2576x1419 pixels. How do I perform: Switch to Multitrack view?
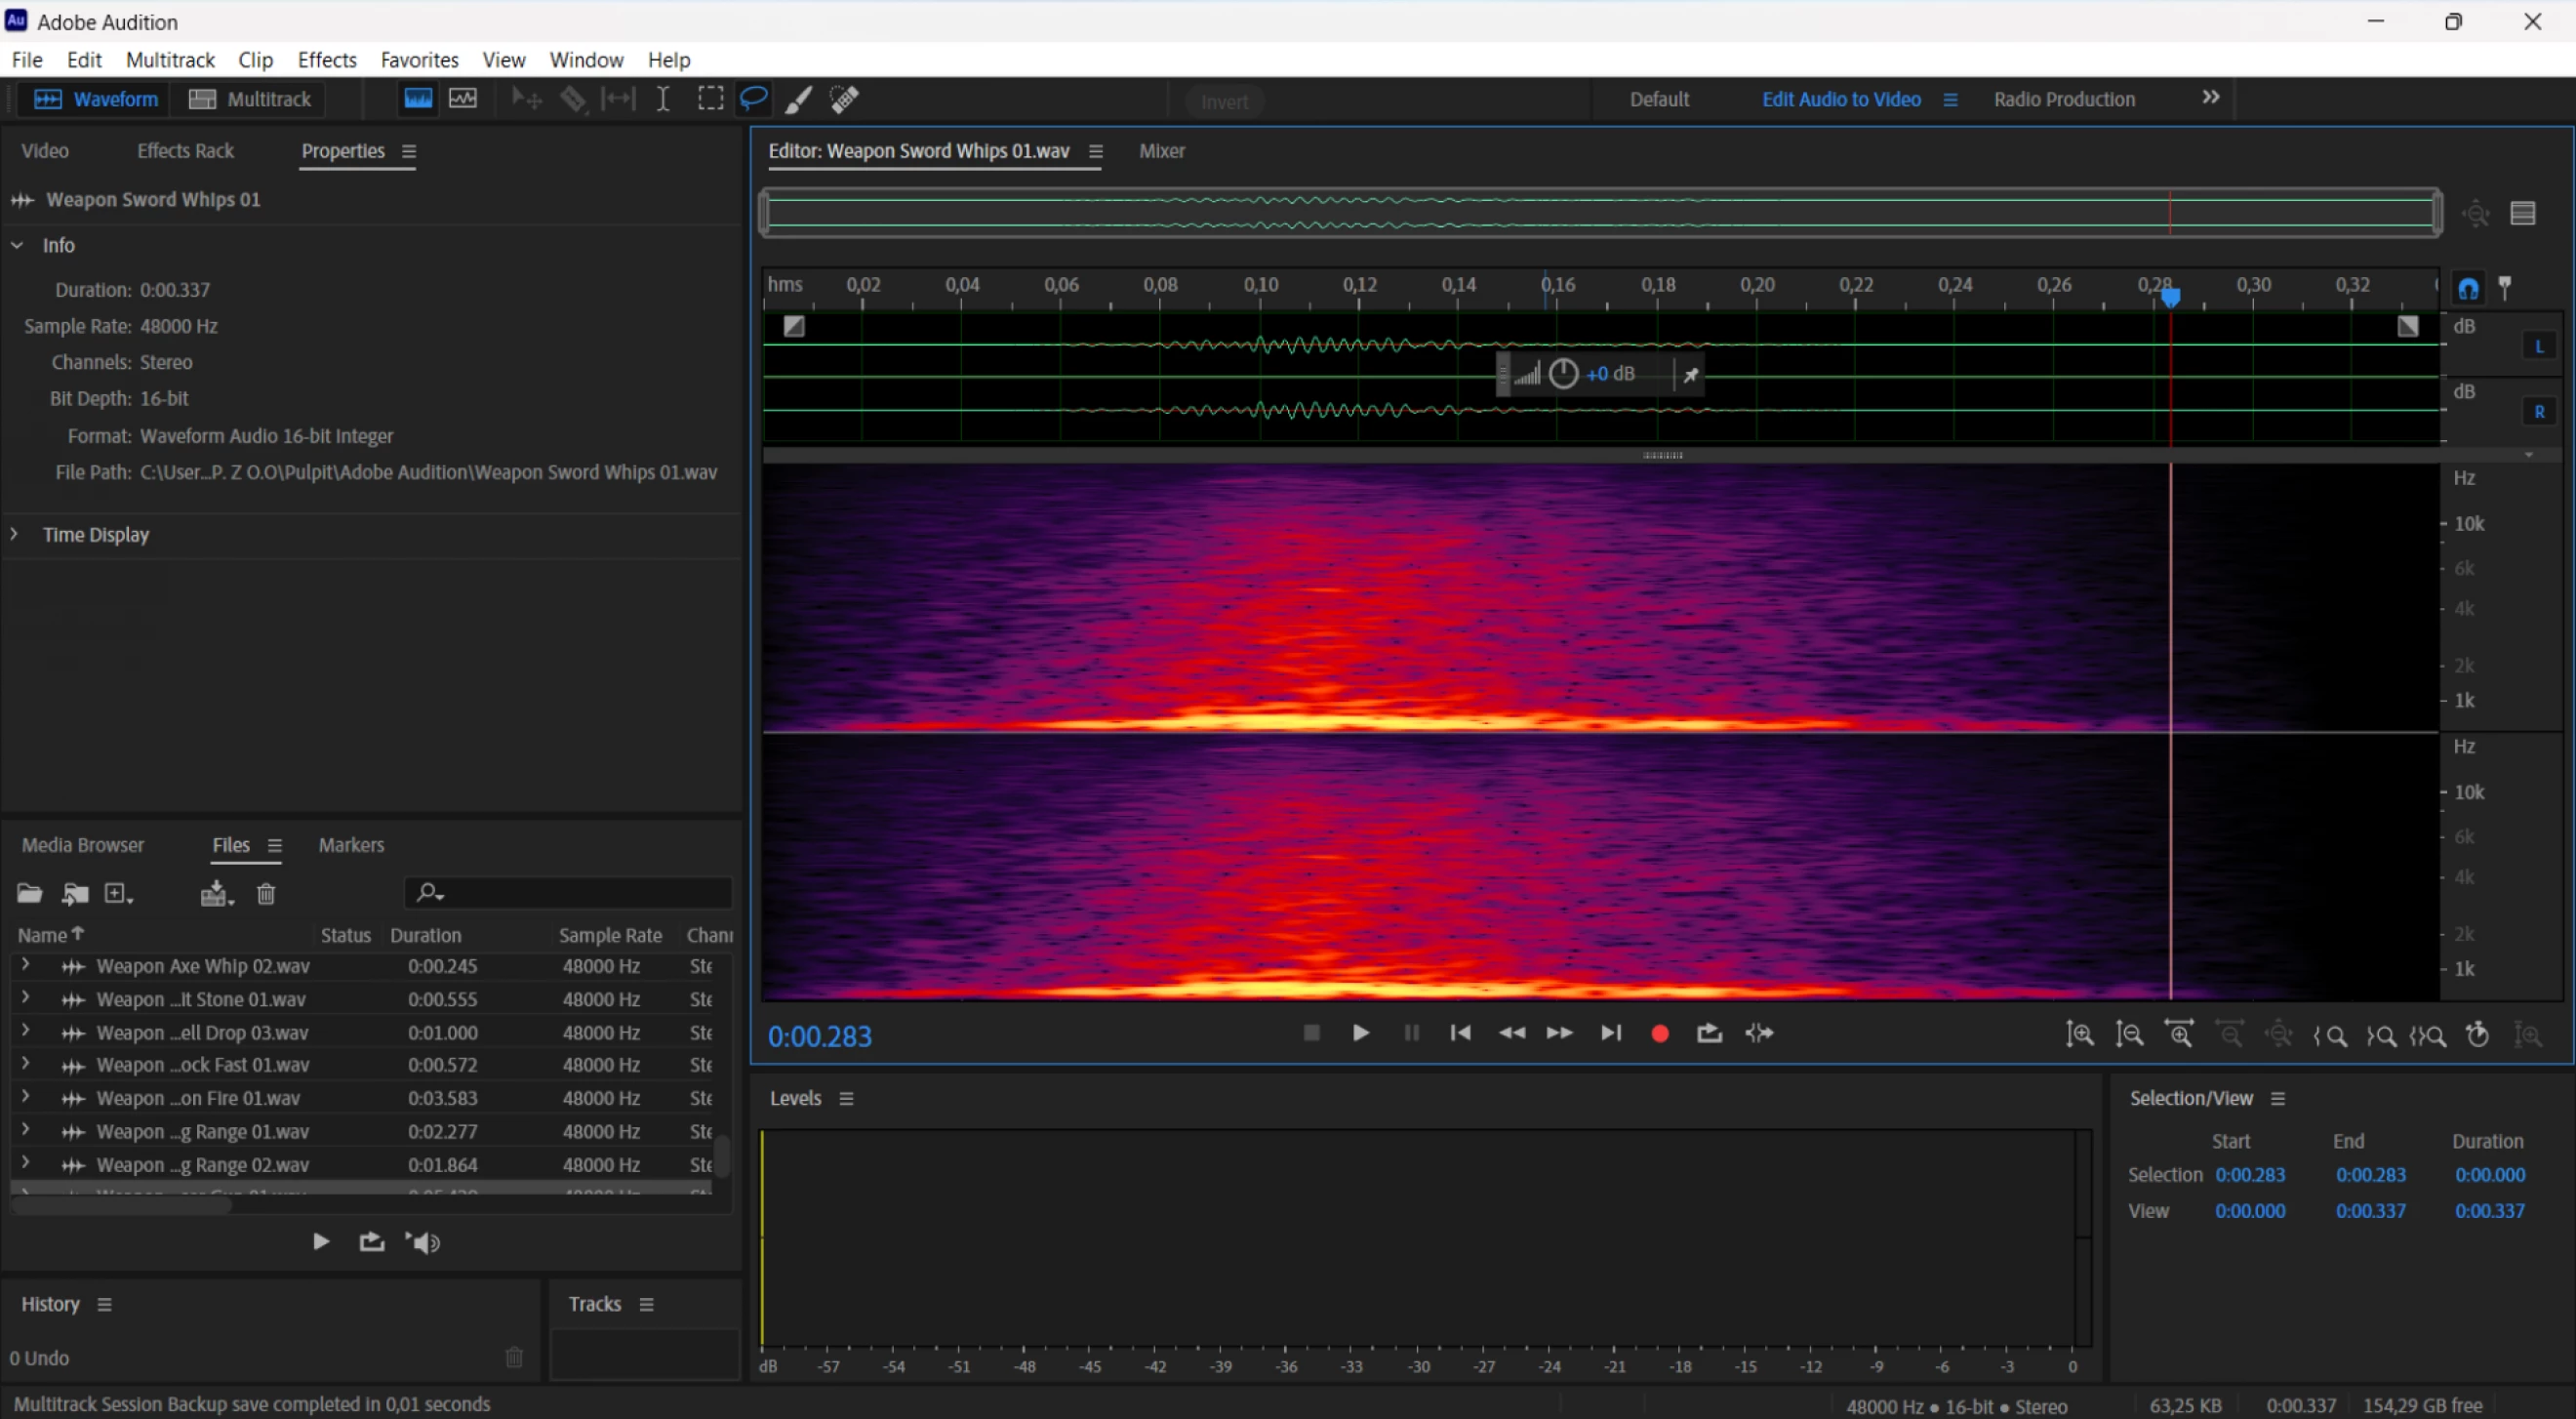[x=251, y=99]
